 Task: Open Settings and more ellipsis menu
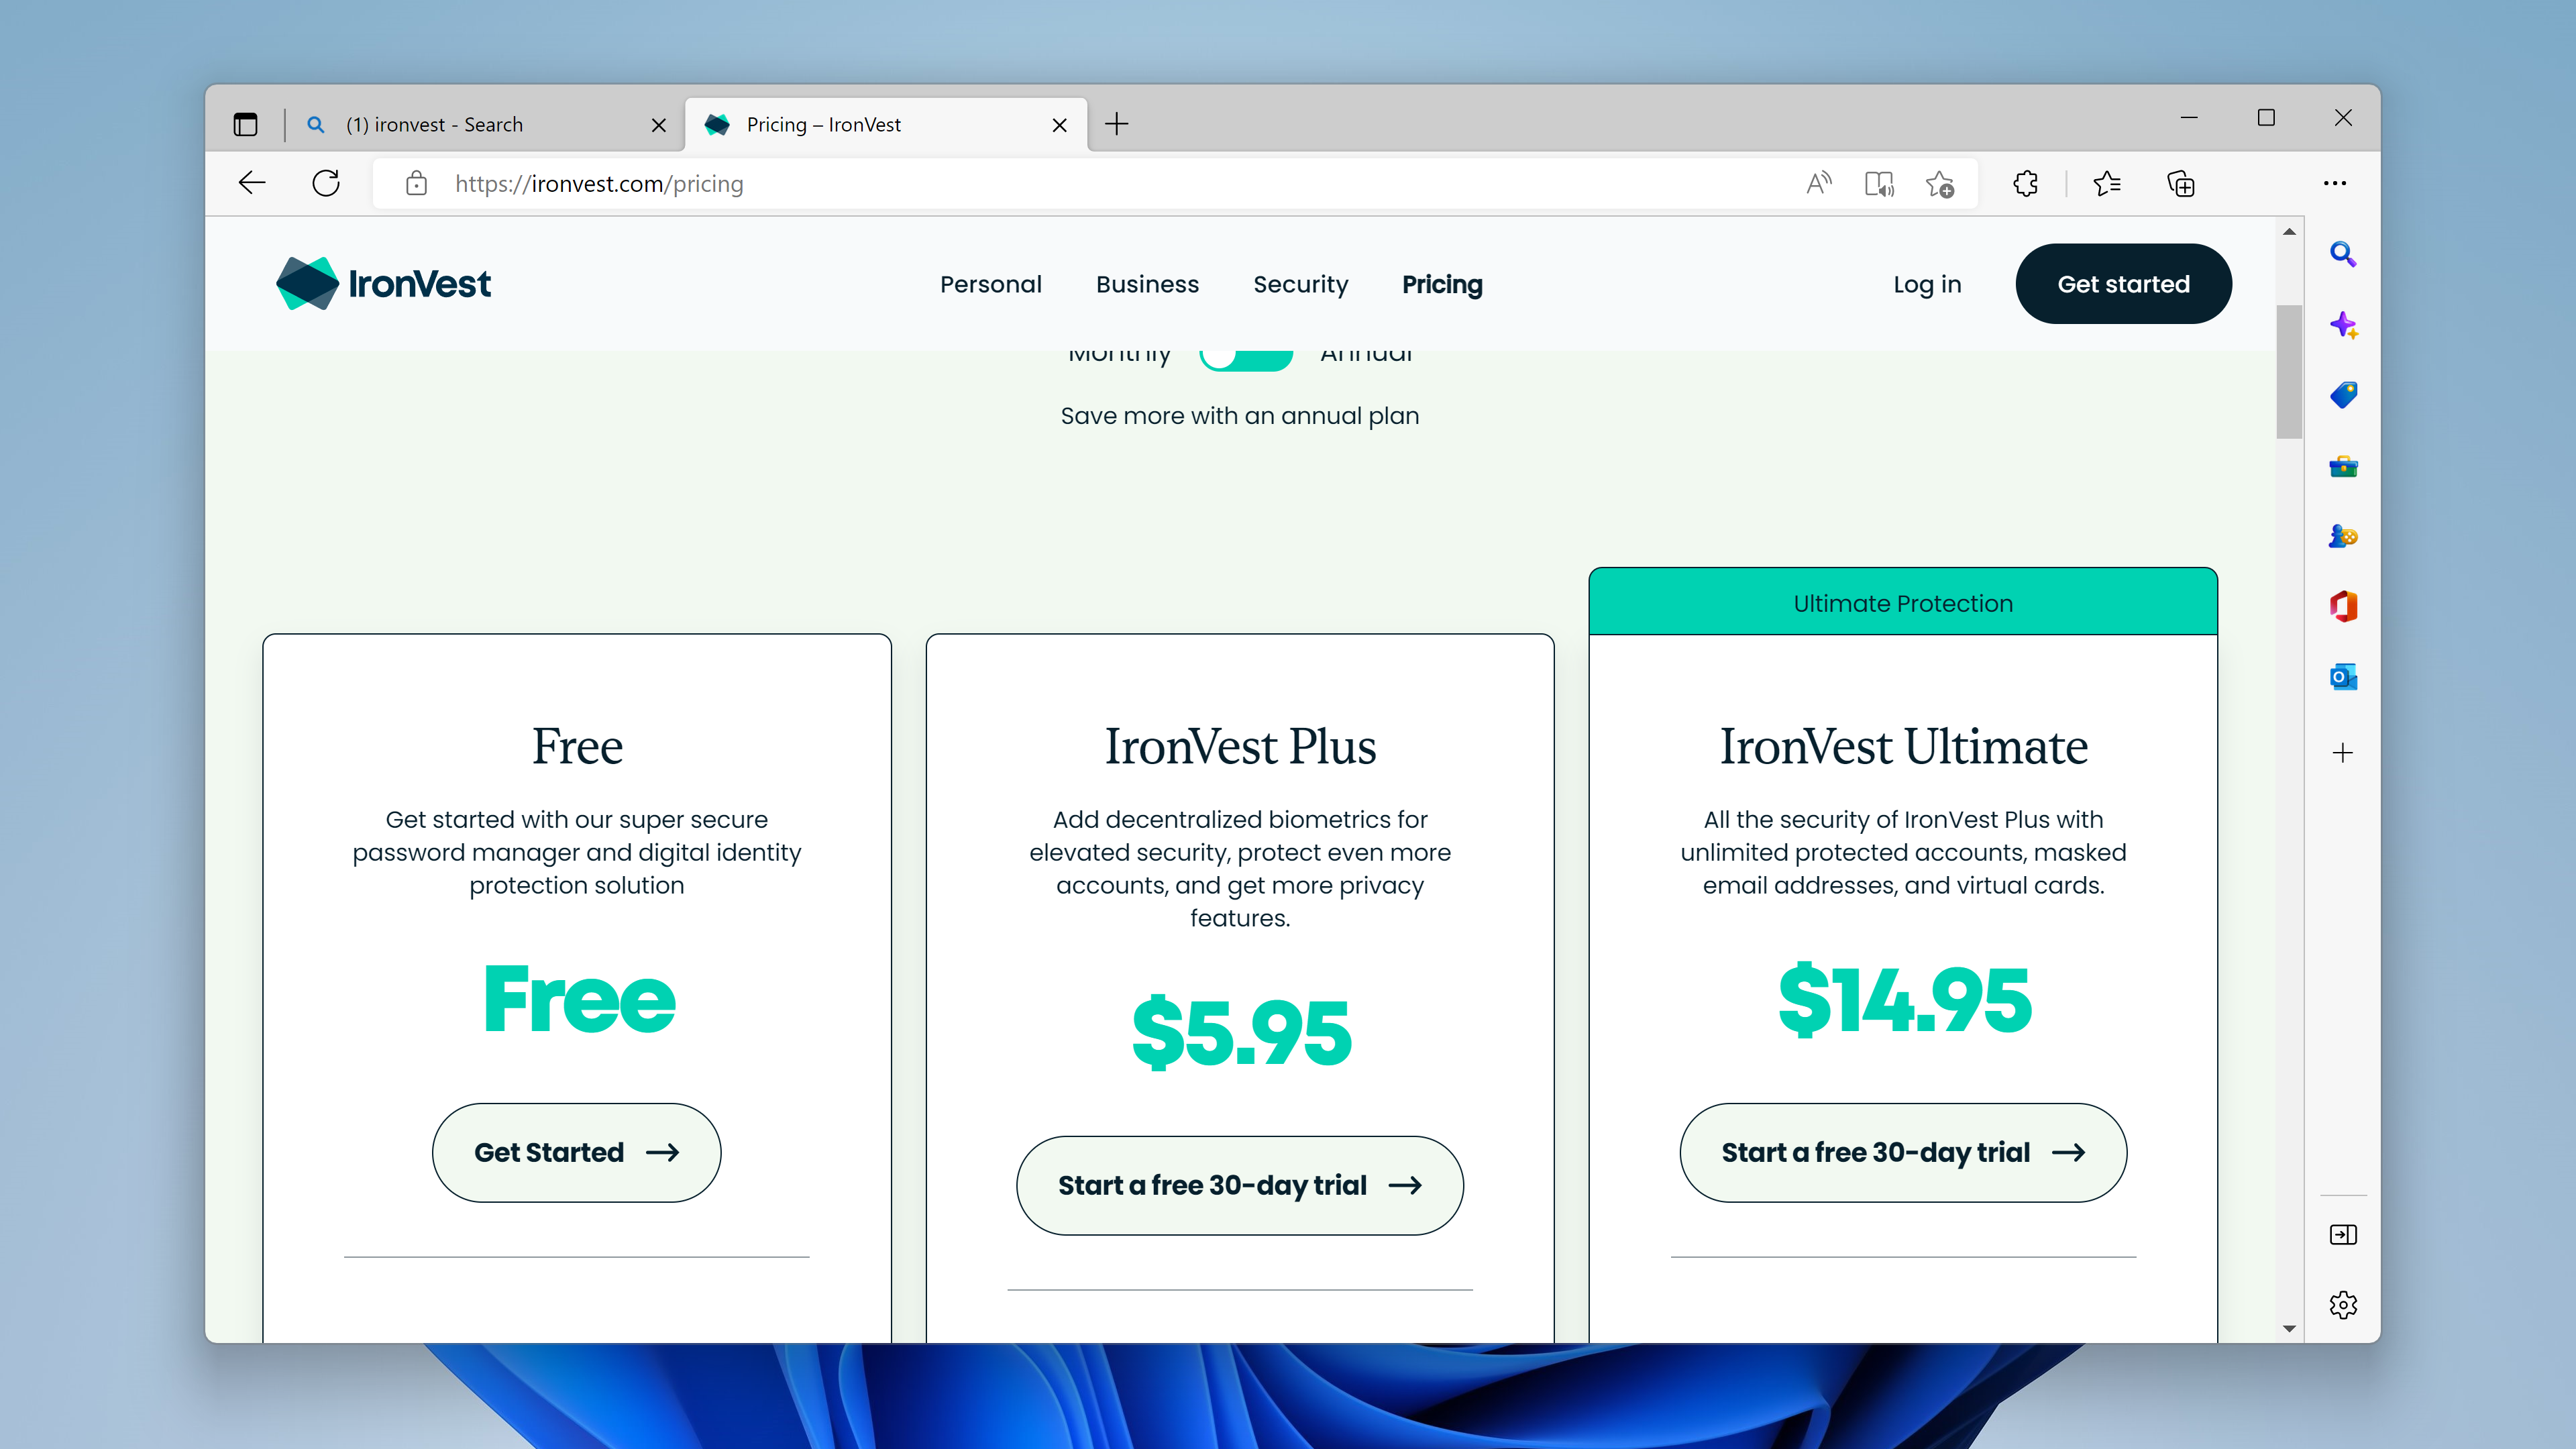pos(2335,183)
